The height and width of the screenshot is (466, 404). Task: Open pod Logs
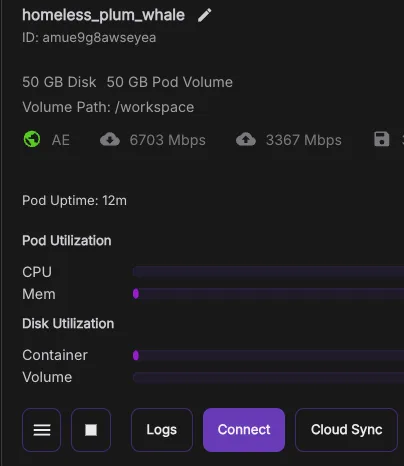coord(162,430)
